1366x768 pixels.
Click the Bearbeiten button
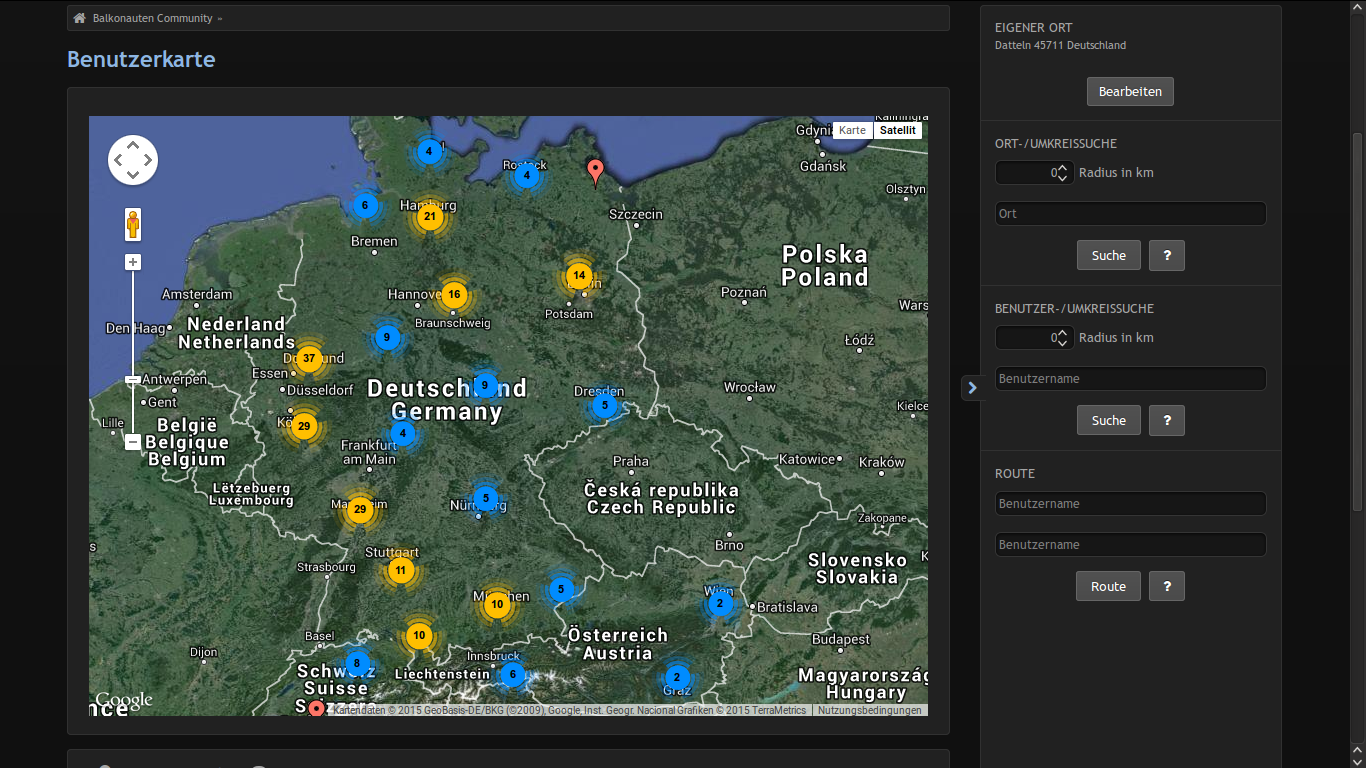(x=1130, y=91)
